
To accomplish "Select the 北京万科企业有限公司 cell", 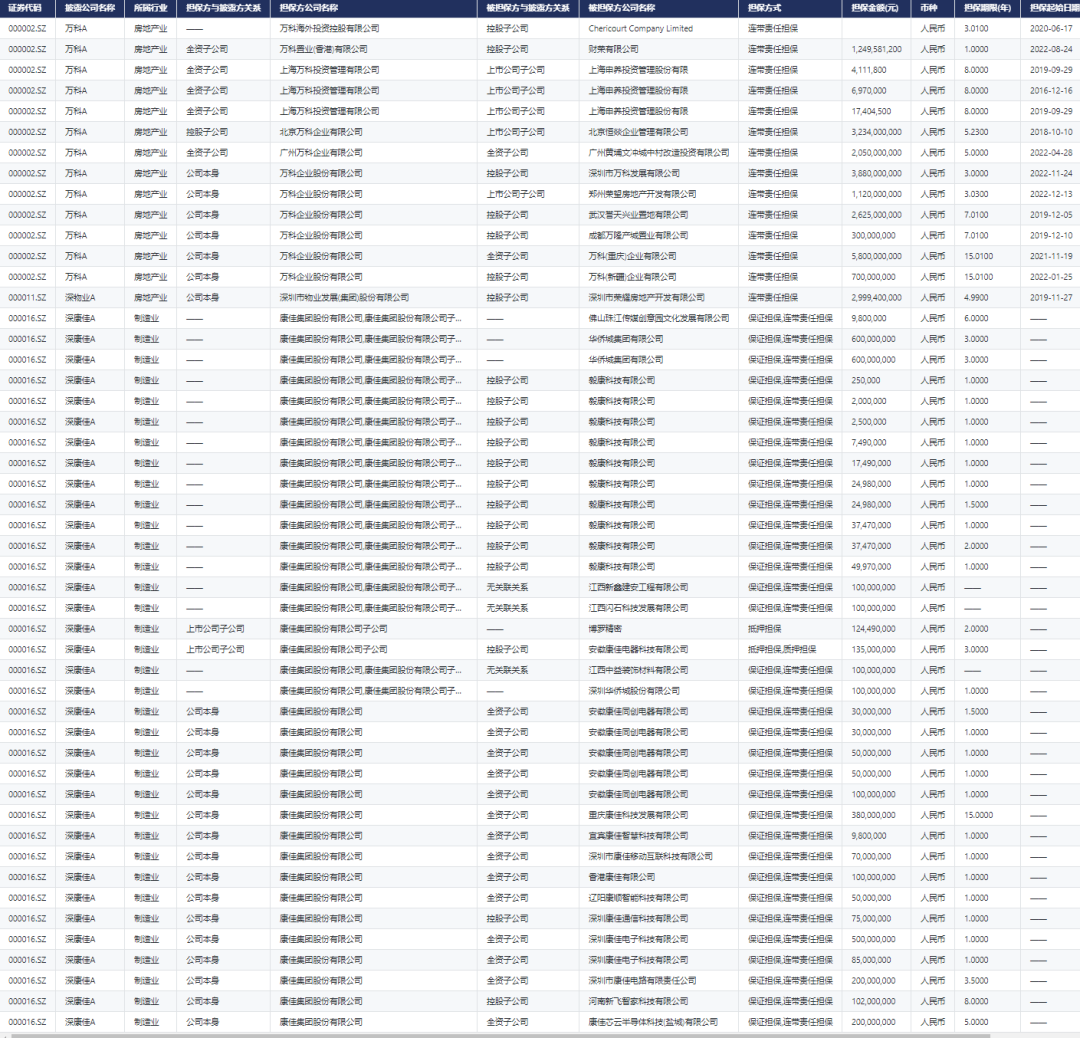I will [x=321, y=132].
